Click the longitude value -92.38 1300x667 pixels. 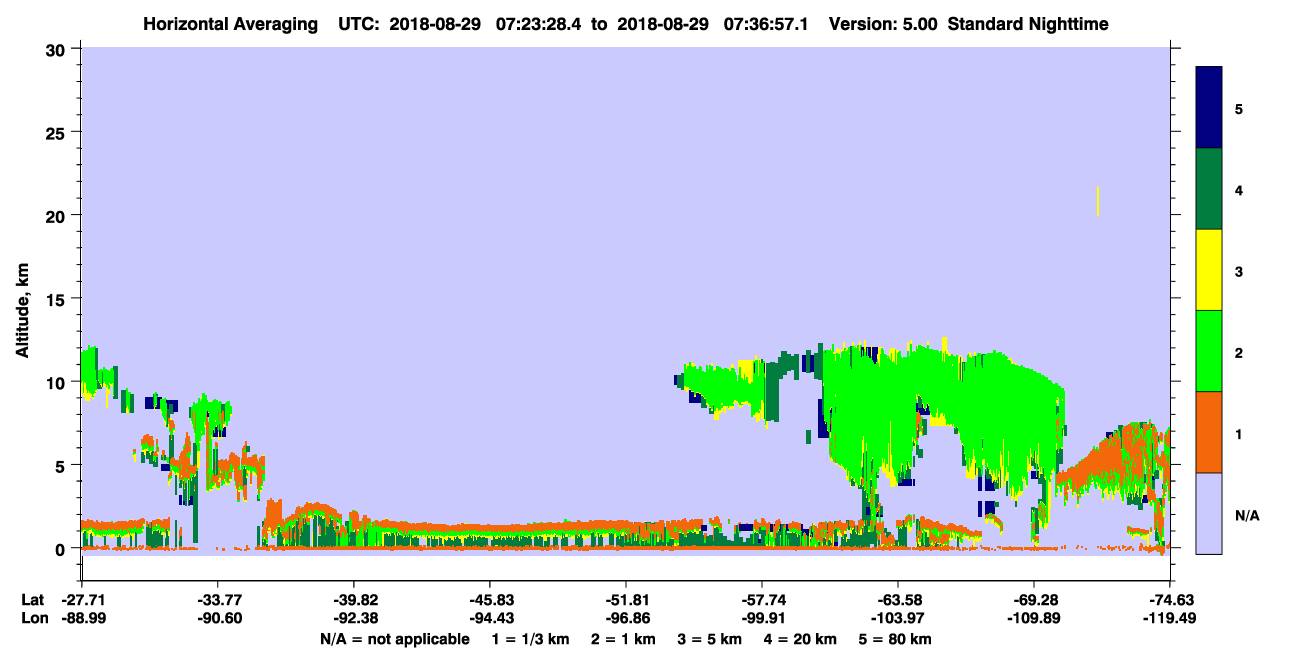tap(354, 618)
